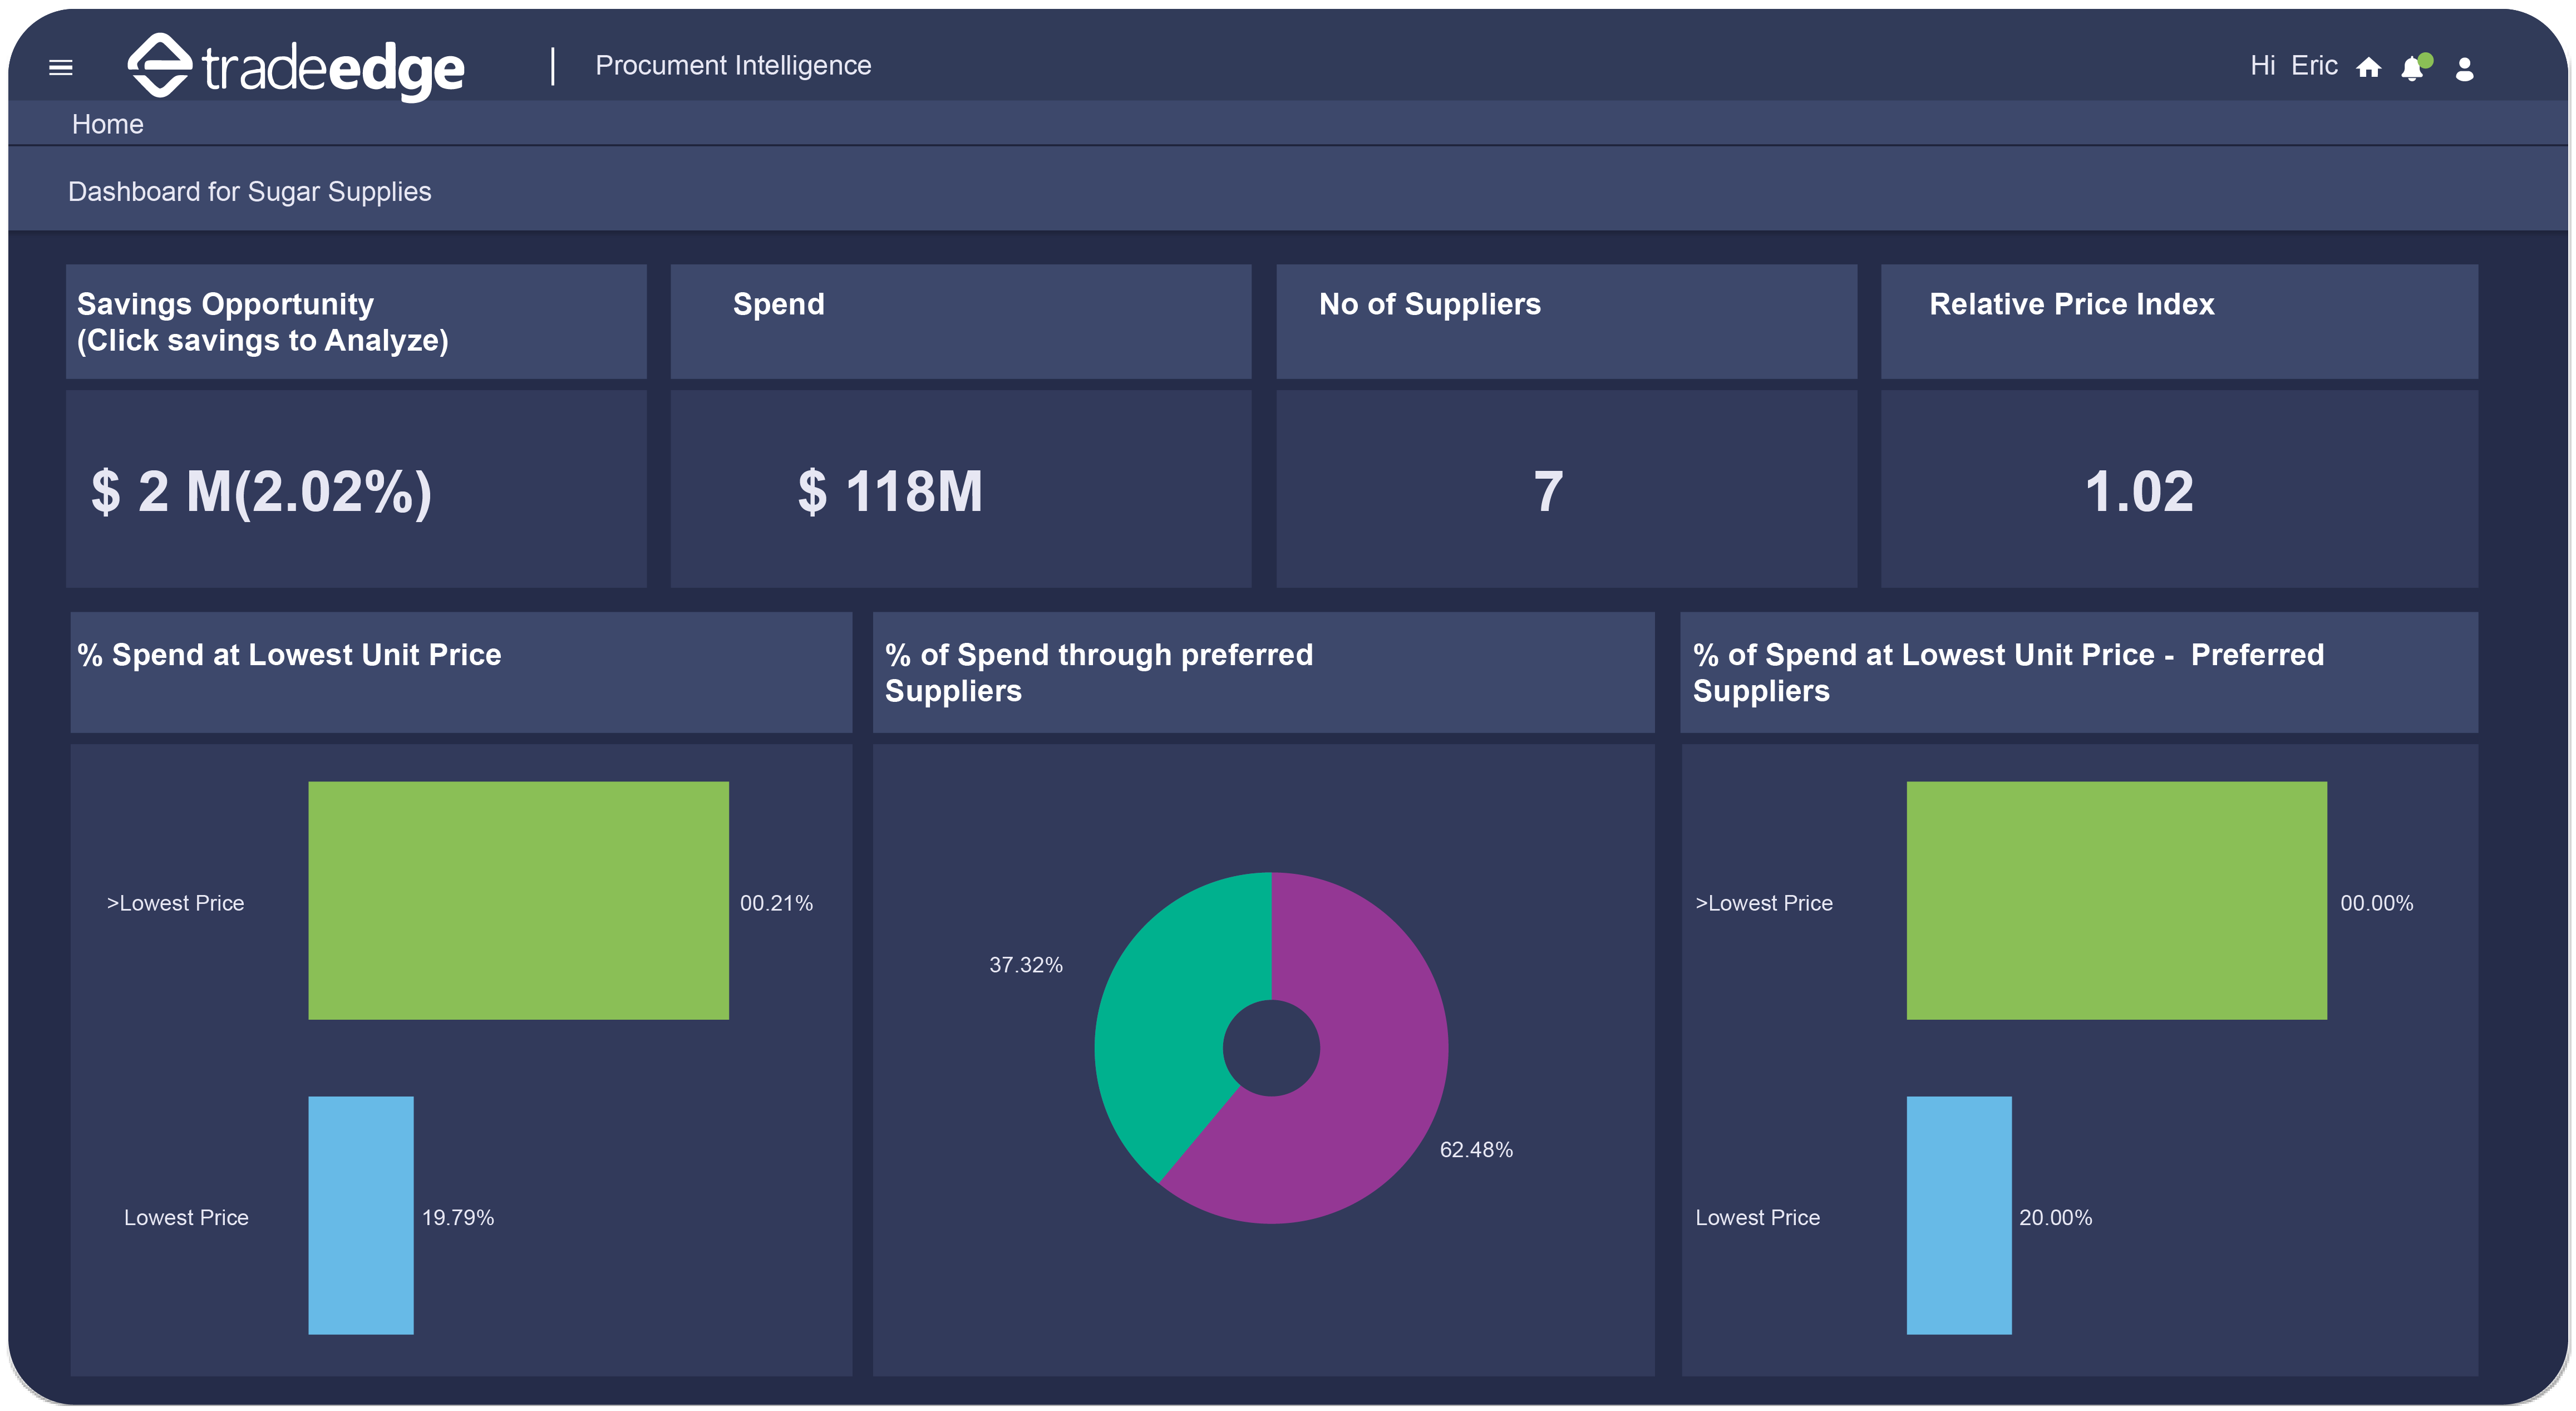
Task: Click the No of Suppliers value 7
Action: pos(1548,491)
